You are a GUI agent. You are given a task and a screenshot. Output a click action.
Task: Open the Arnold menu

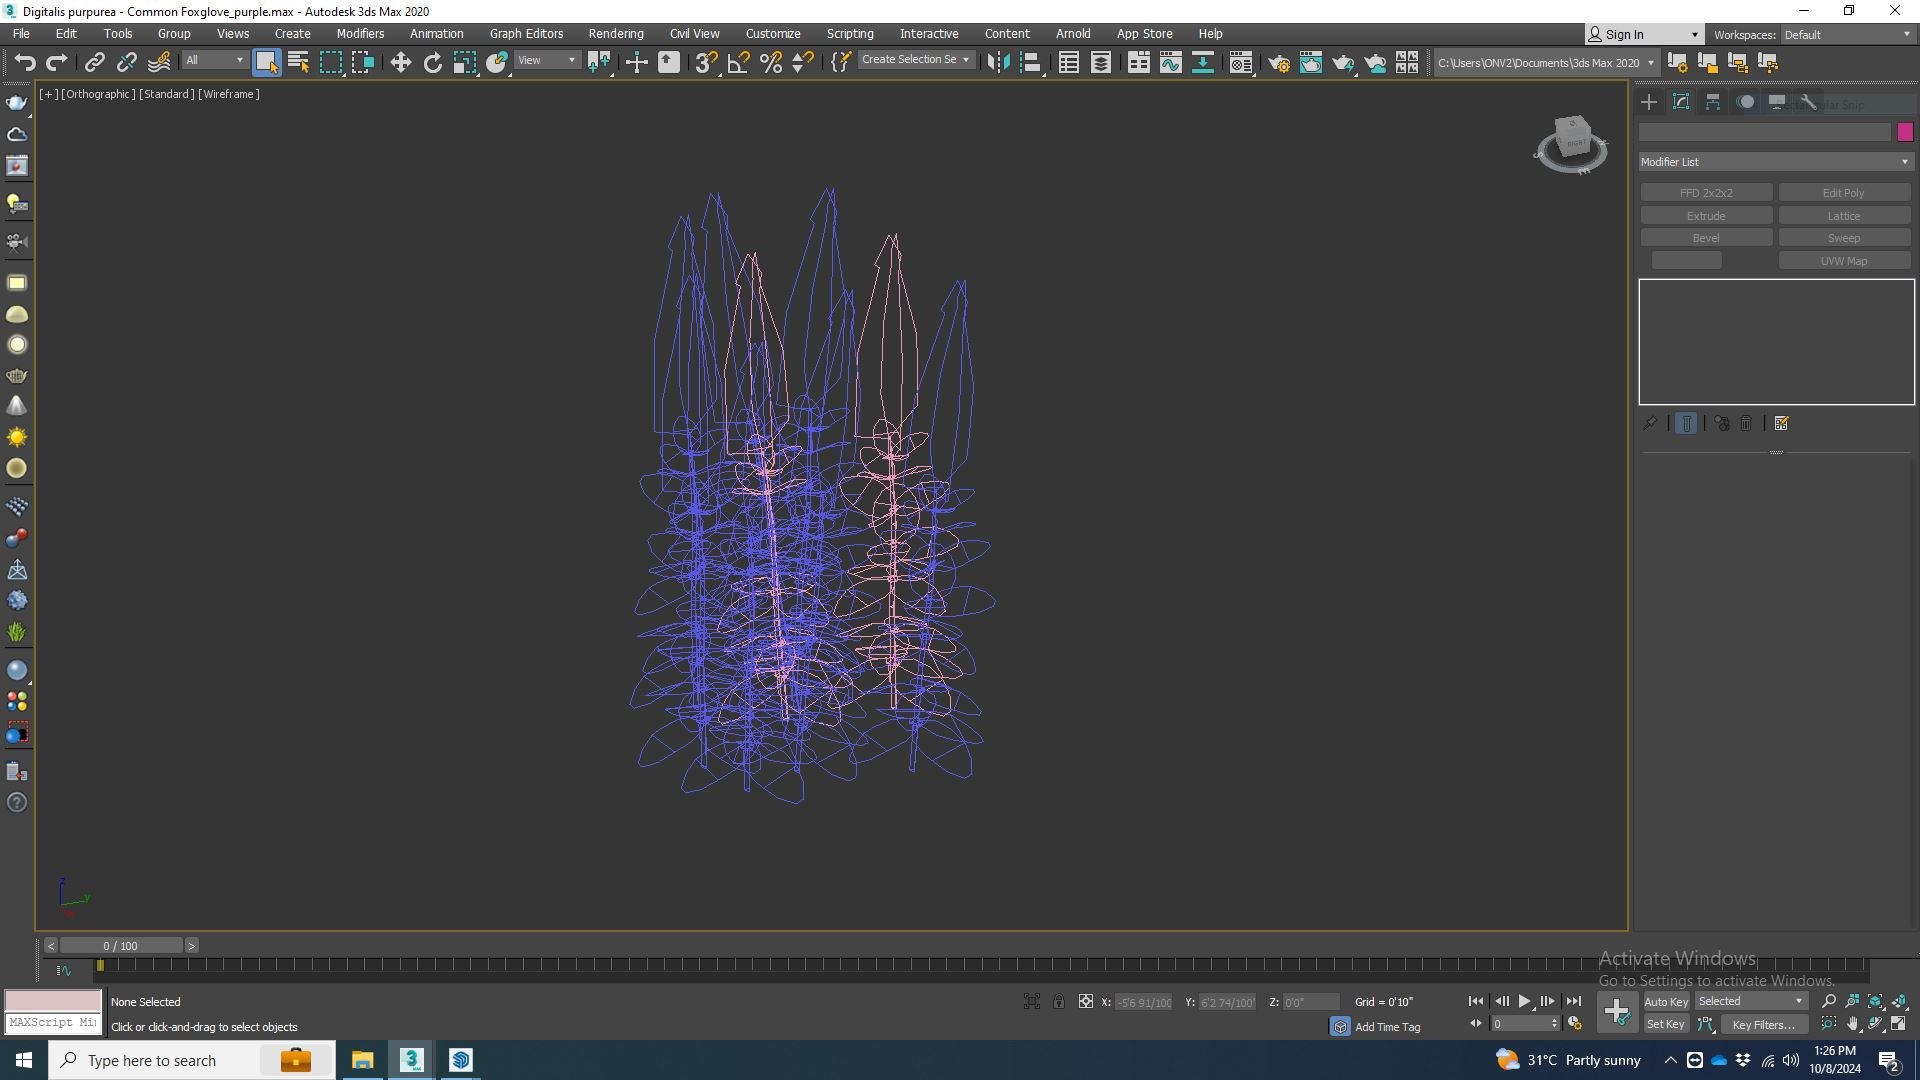click(1073, 33)
